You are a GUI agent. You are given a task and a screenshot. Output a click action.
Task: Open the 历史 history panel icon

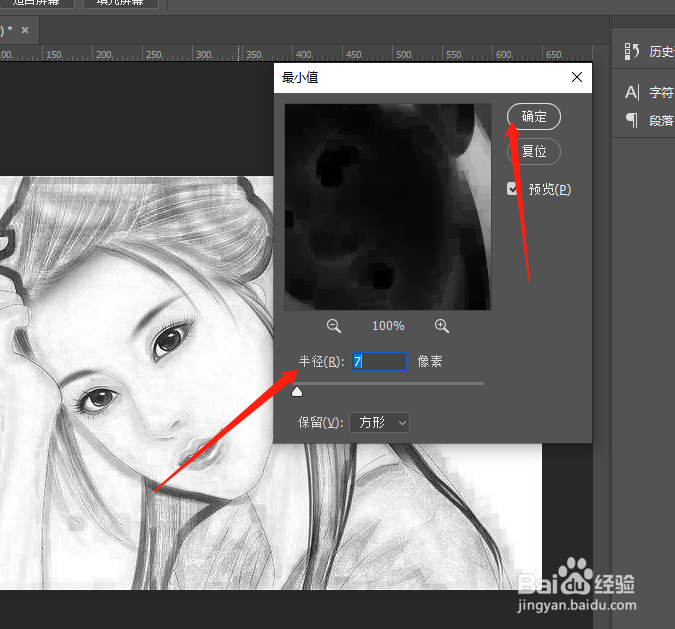tap(632, 51)
